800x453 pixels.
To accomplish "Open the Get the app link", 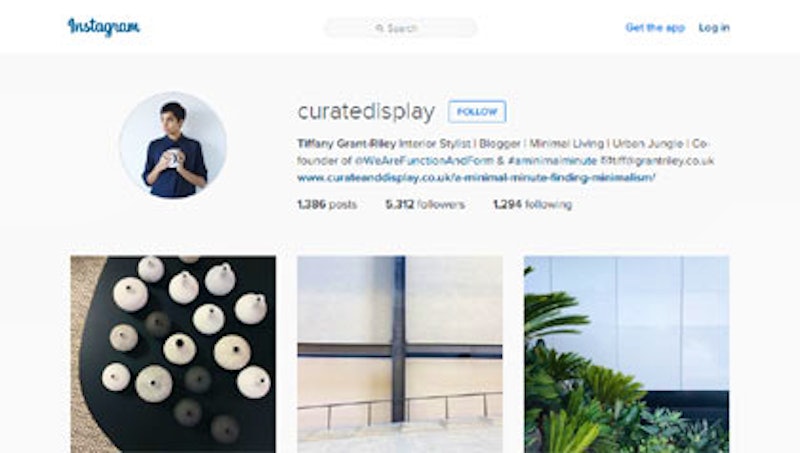I will point(655,28).
